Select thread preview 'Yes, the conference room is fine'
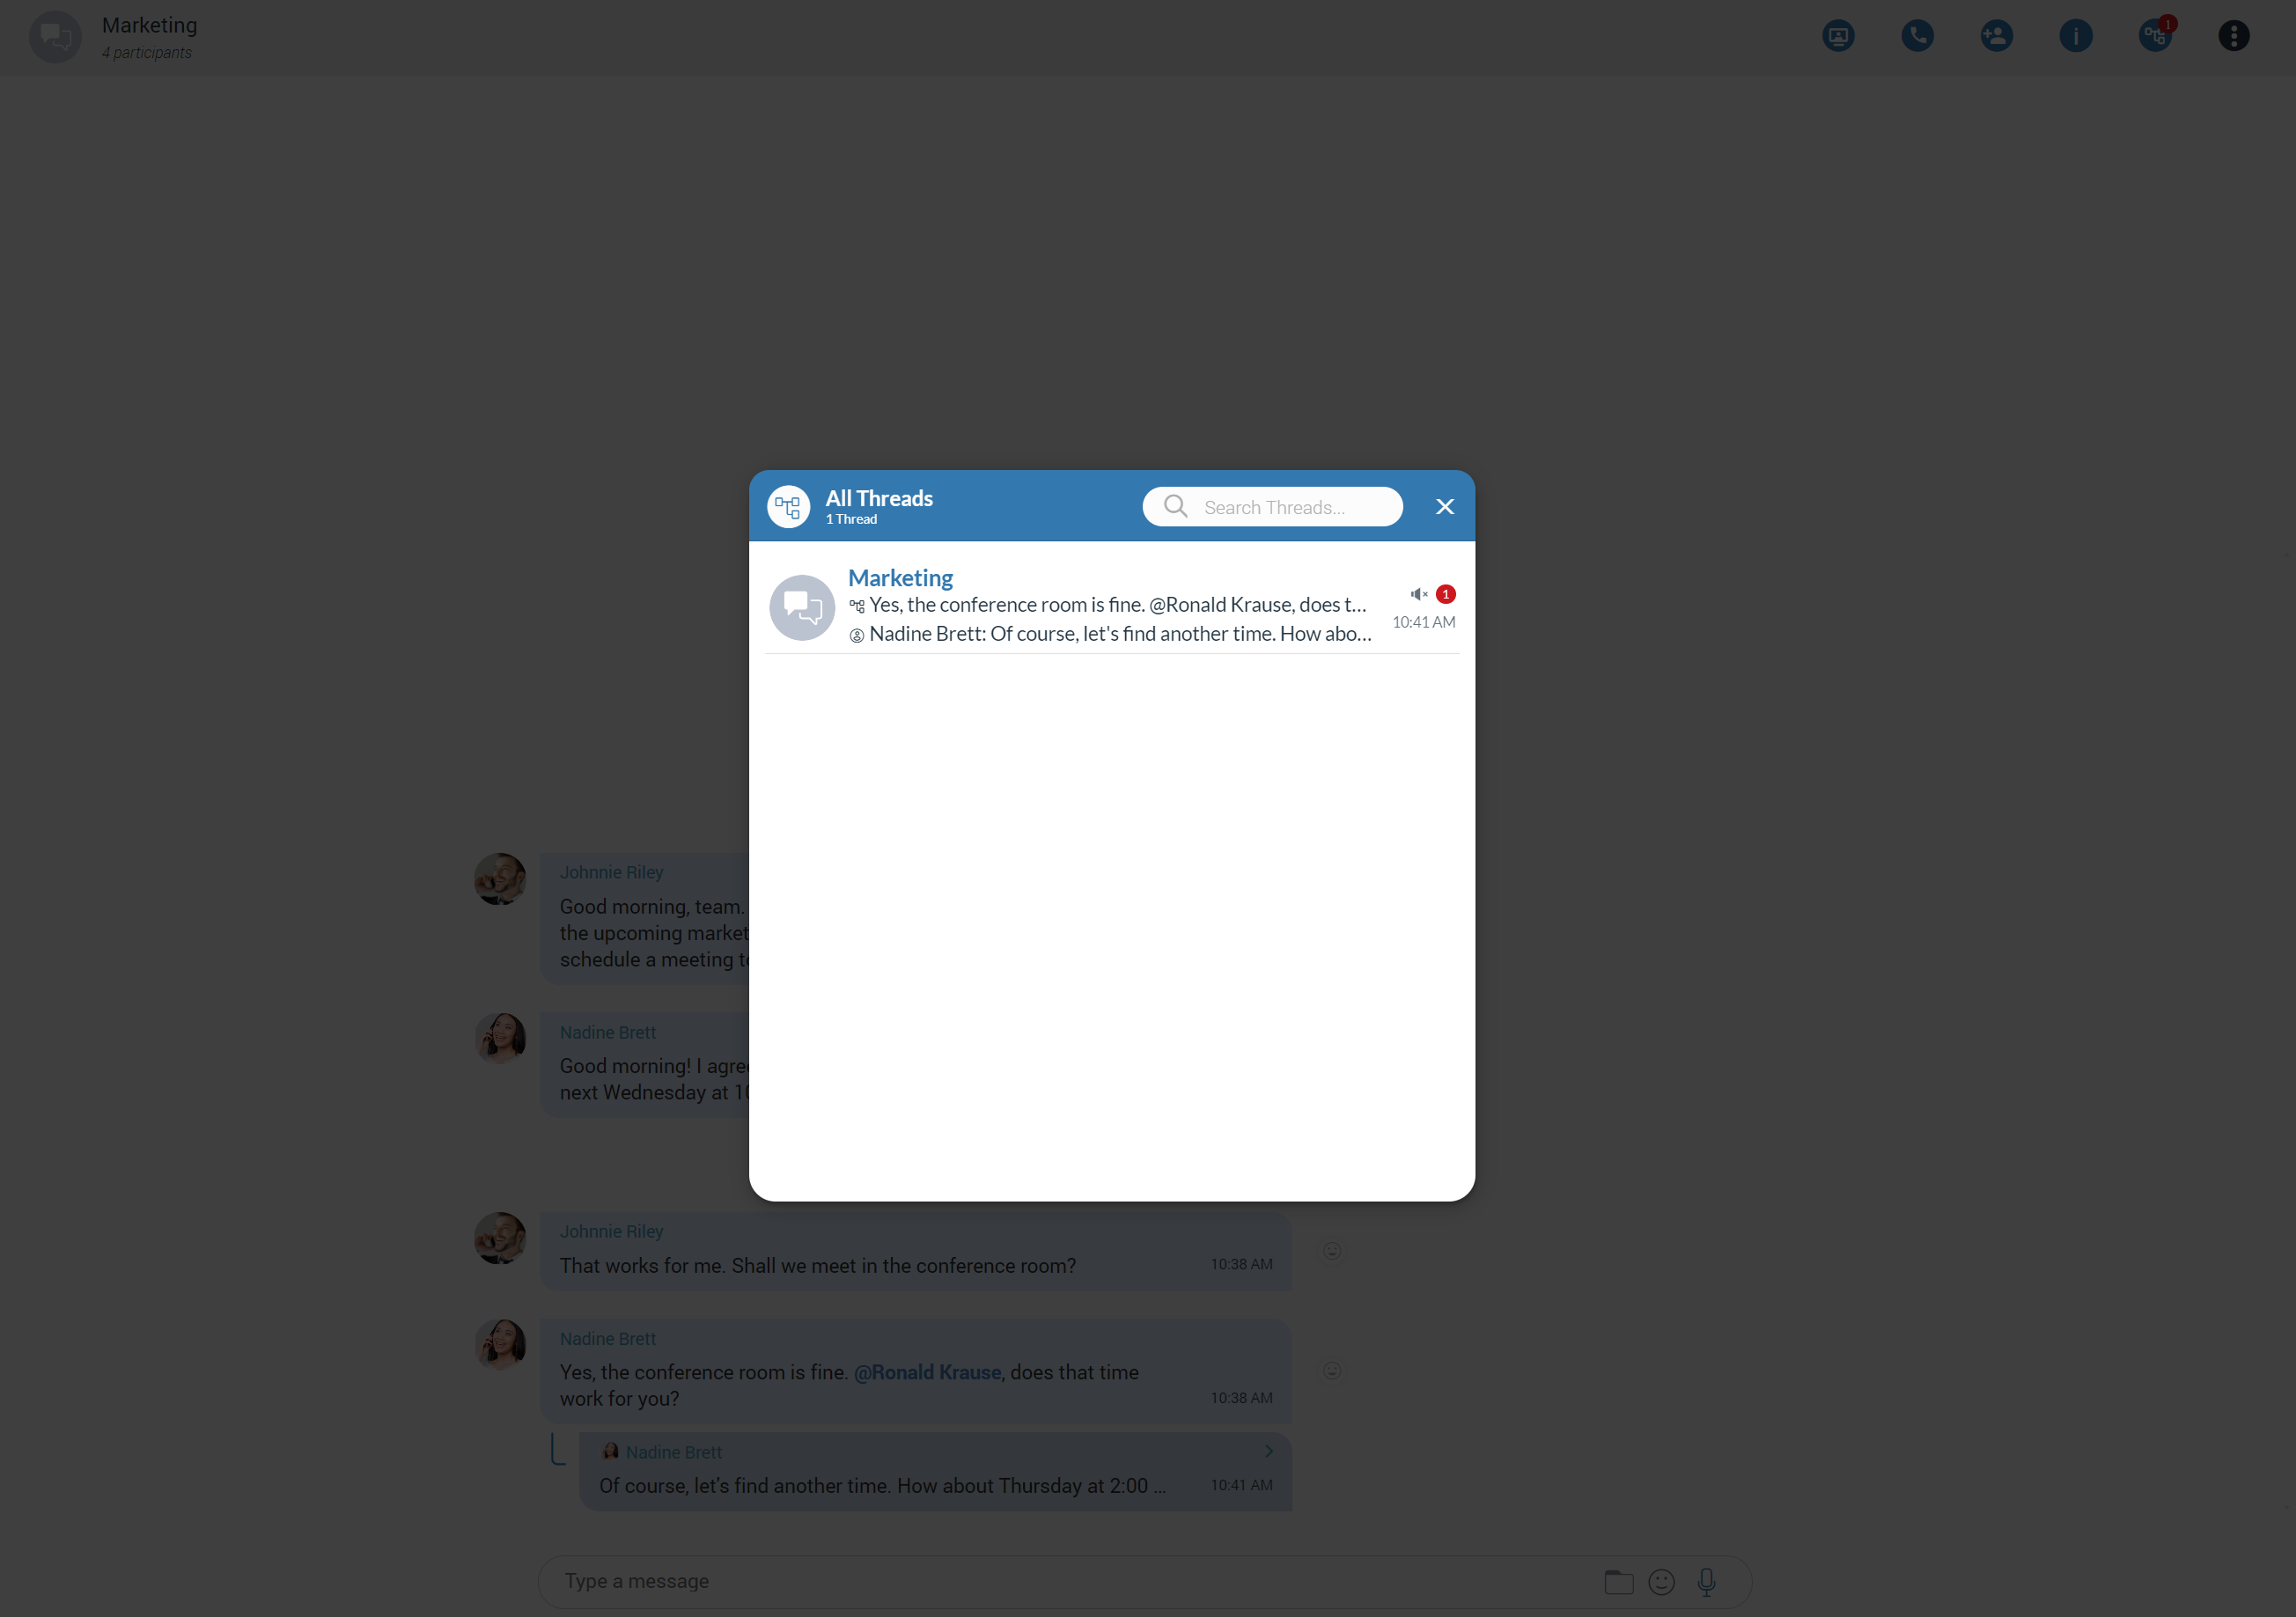This screenshot has width=2296, height=1617. coord(1117,605)
